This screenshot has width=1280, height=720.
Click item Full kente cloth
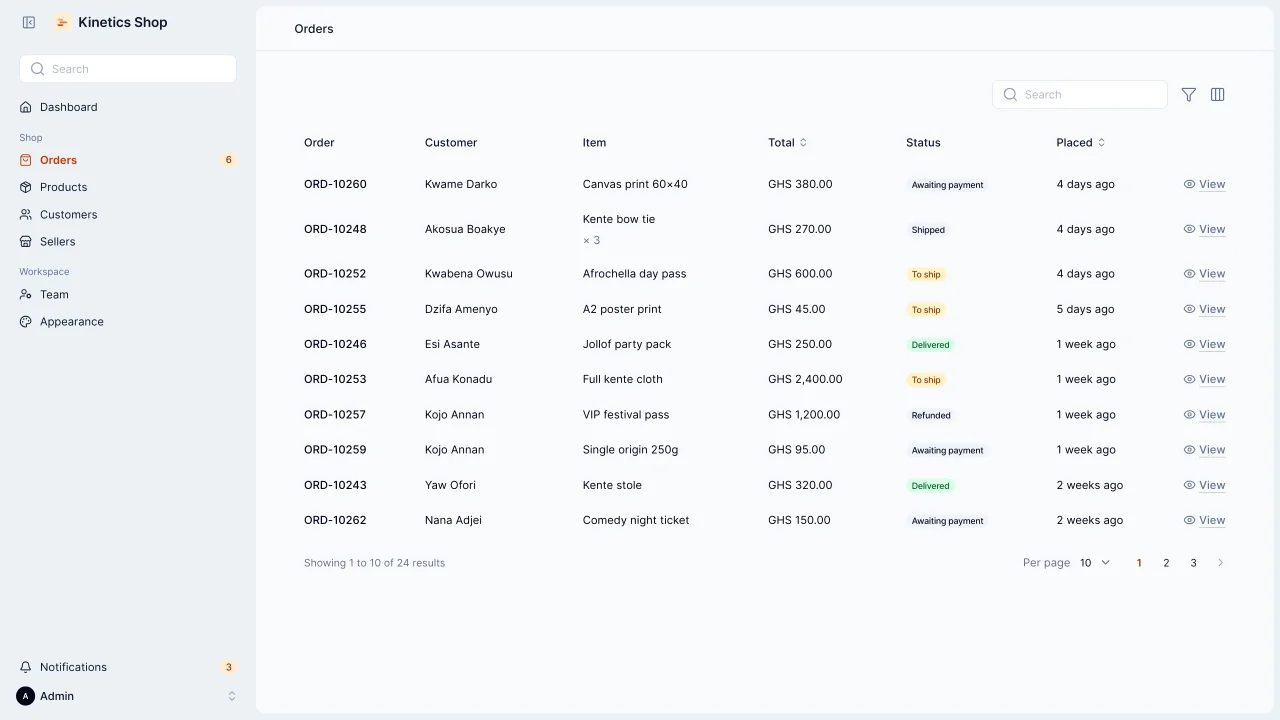(x=623, y=379)
